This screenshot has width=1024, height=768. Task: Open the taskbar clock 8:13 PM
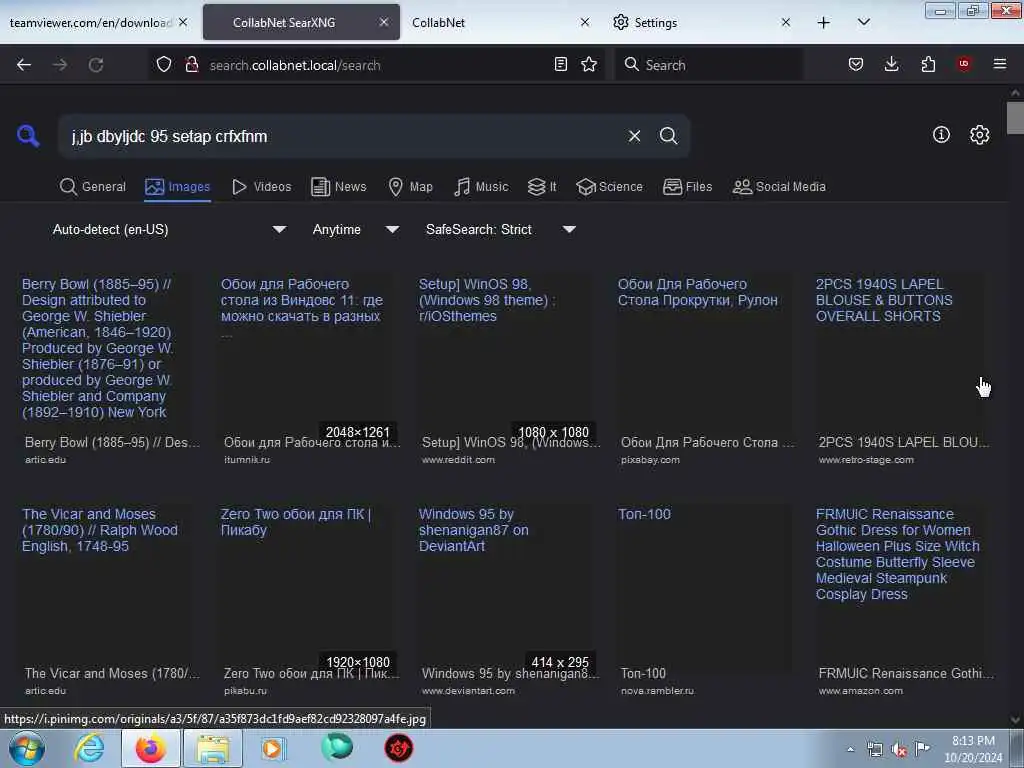973,748
